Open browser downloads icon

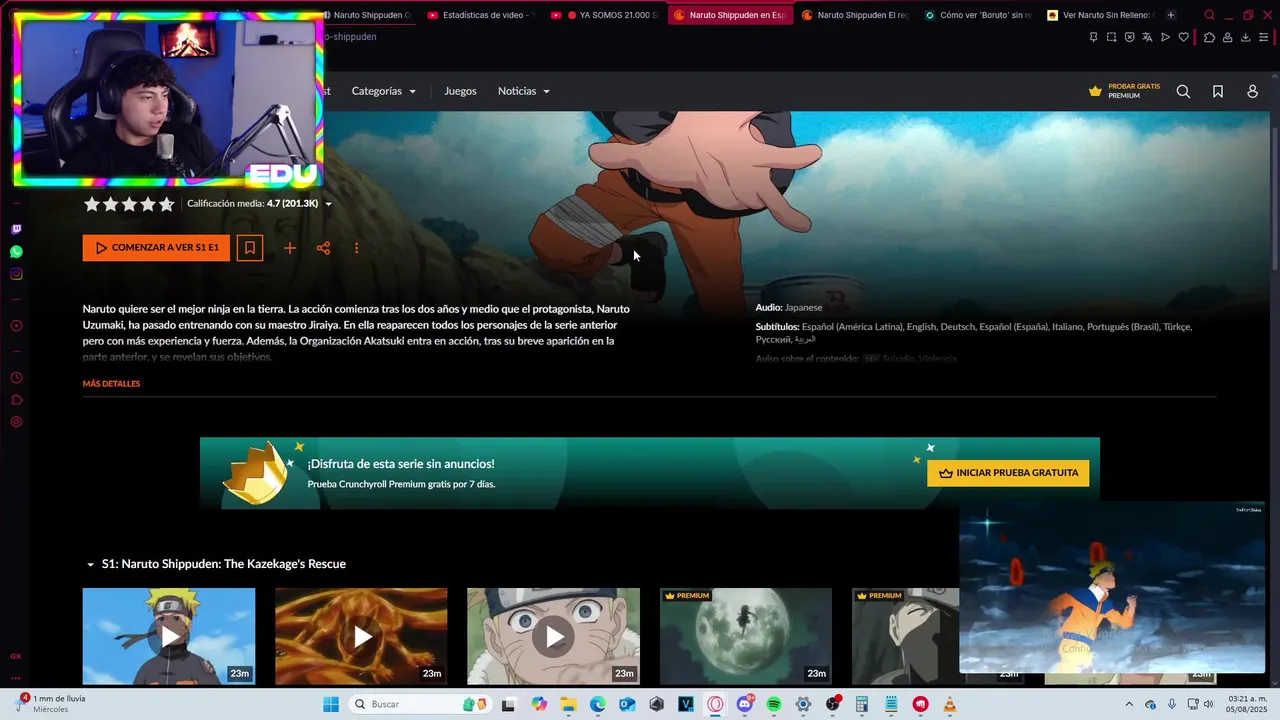1245,37
